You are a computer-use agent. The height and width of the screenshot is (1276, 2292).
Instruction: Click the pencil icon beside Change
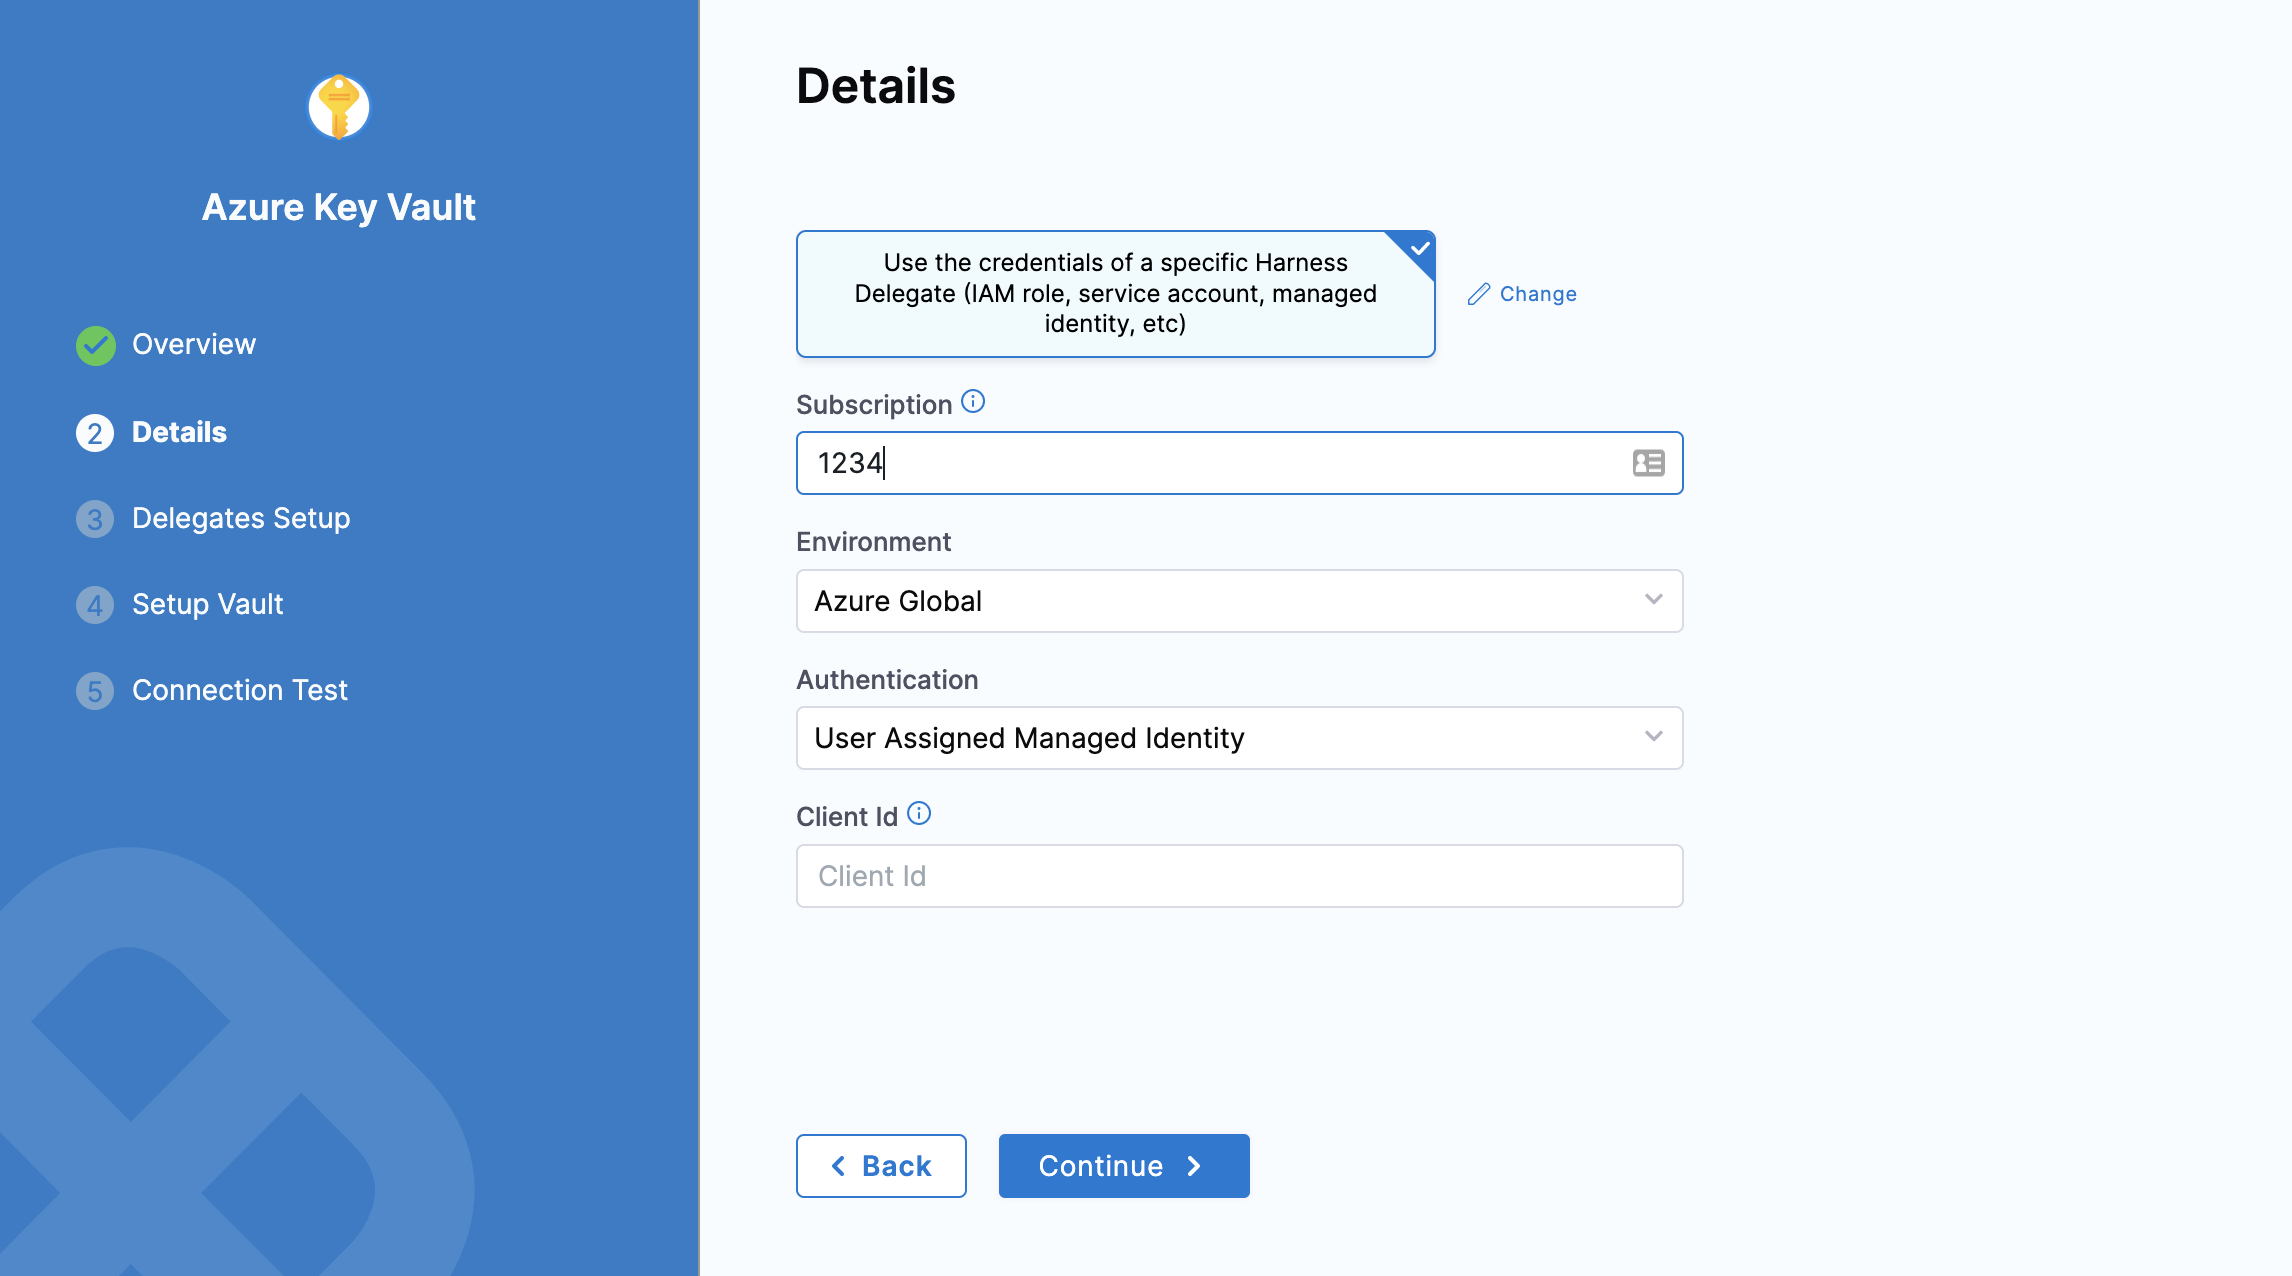[1479, 294]
